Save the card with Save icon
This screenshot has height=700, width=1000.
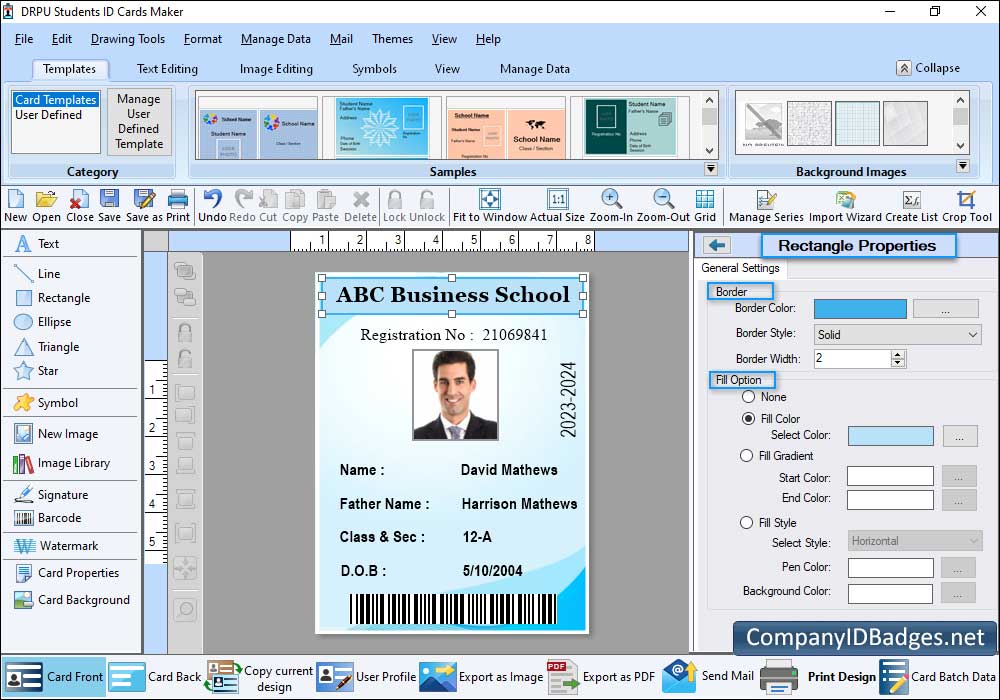point(109,205)
